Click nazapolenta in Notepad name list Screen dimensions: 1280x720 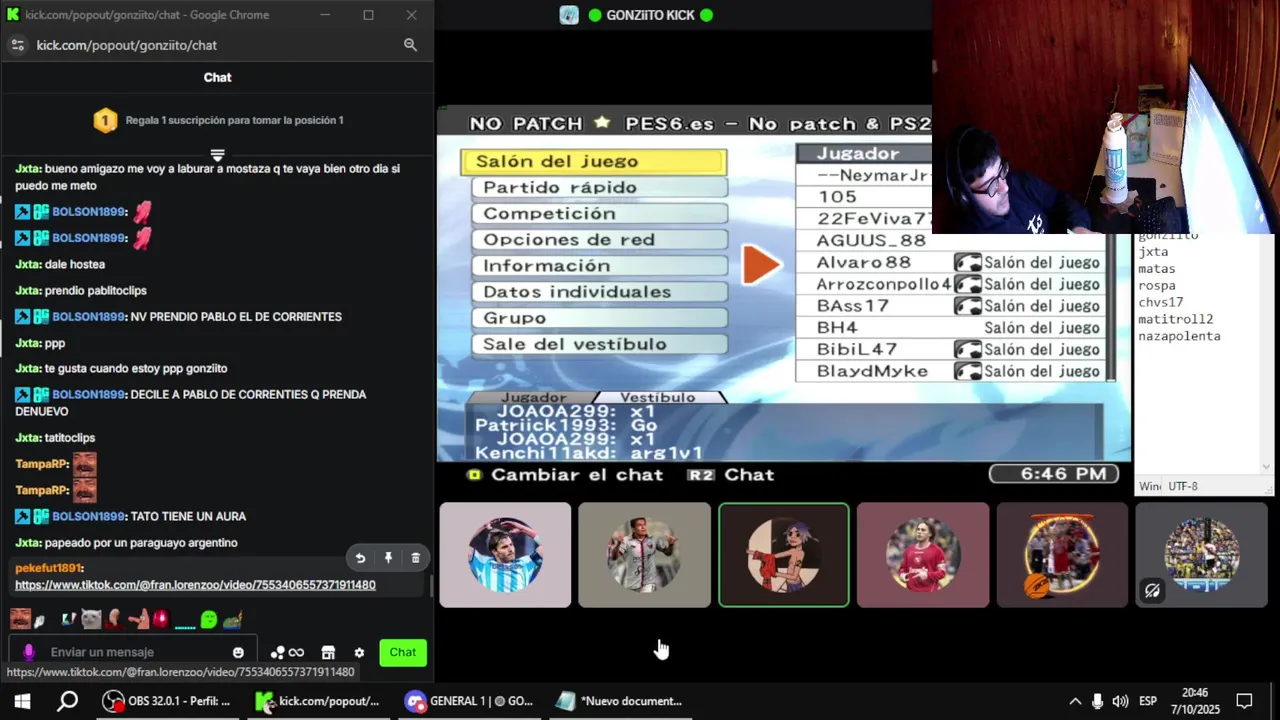(x=1179, y=336)
